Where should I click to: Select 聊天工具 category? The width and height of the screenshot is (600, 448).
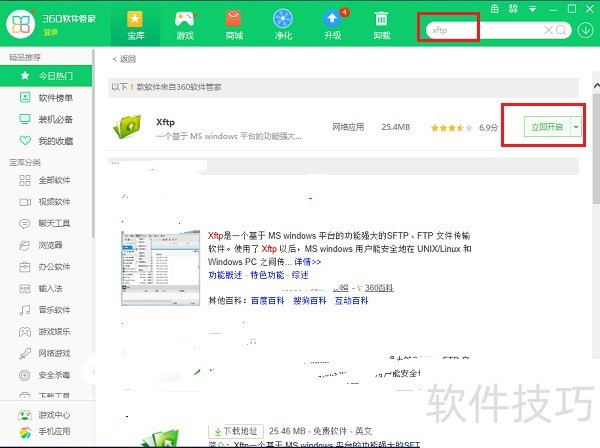pos(46,223)
